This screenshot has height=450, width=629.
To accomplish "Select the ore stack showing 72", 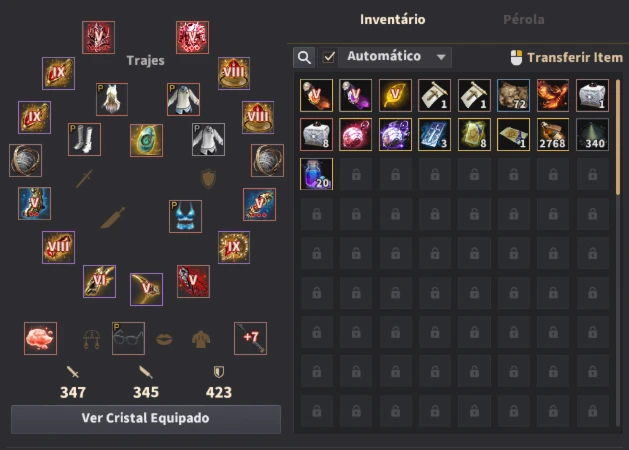I will pos(513,95).
